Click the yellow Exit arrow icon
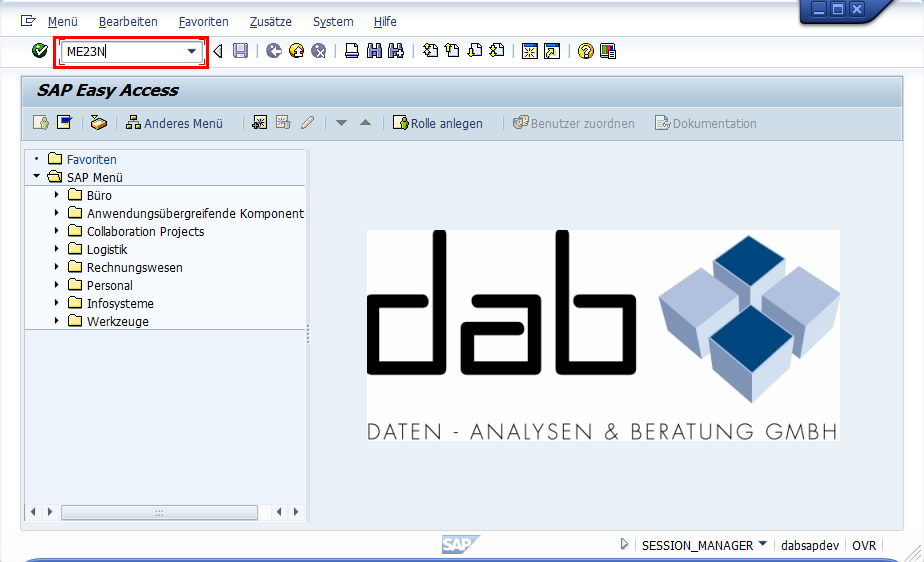Viewport: 924px width, 562px height. (296, 51)
